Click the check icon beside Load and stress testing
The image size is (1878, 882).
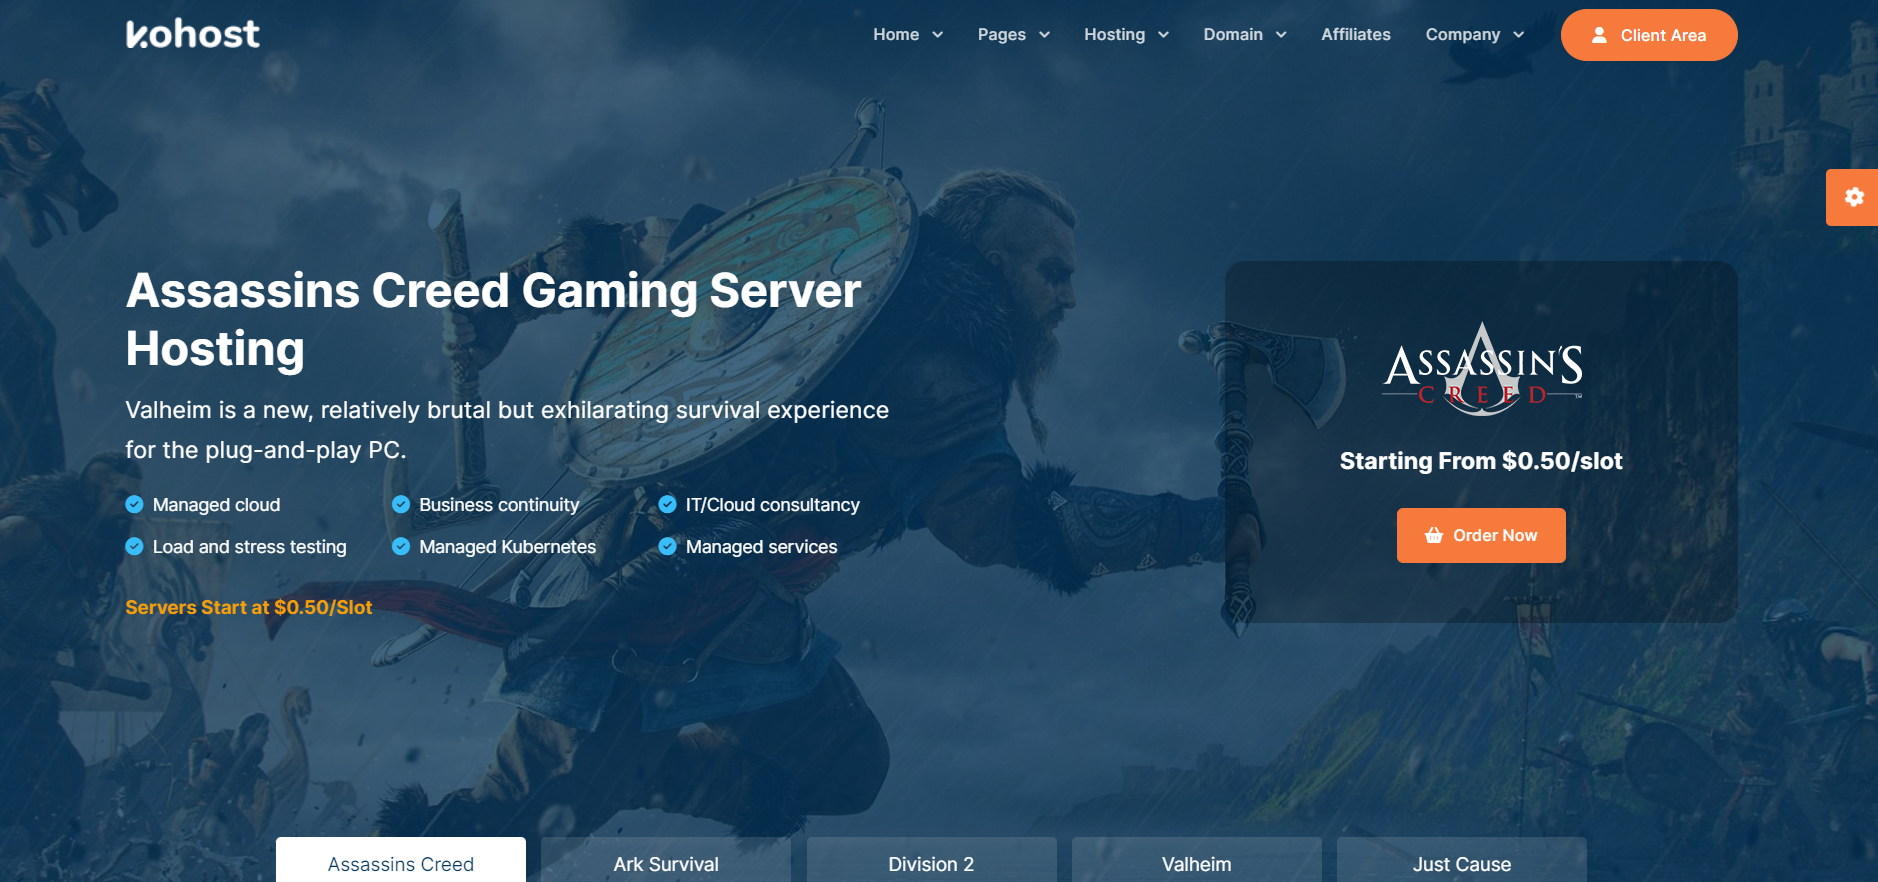134,547
